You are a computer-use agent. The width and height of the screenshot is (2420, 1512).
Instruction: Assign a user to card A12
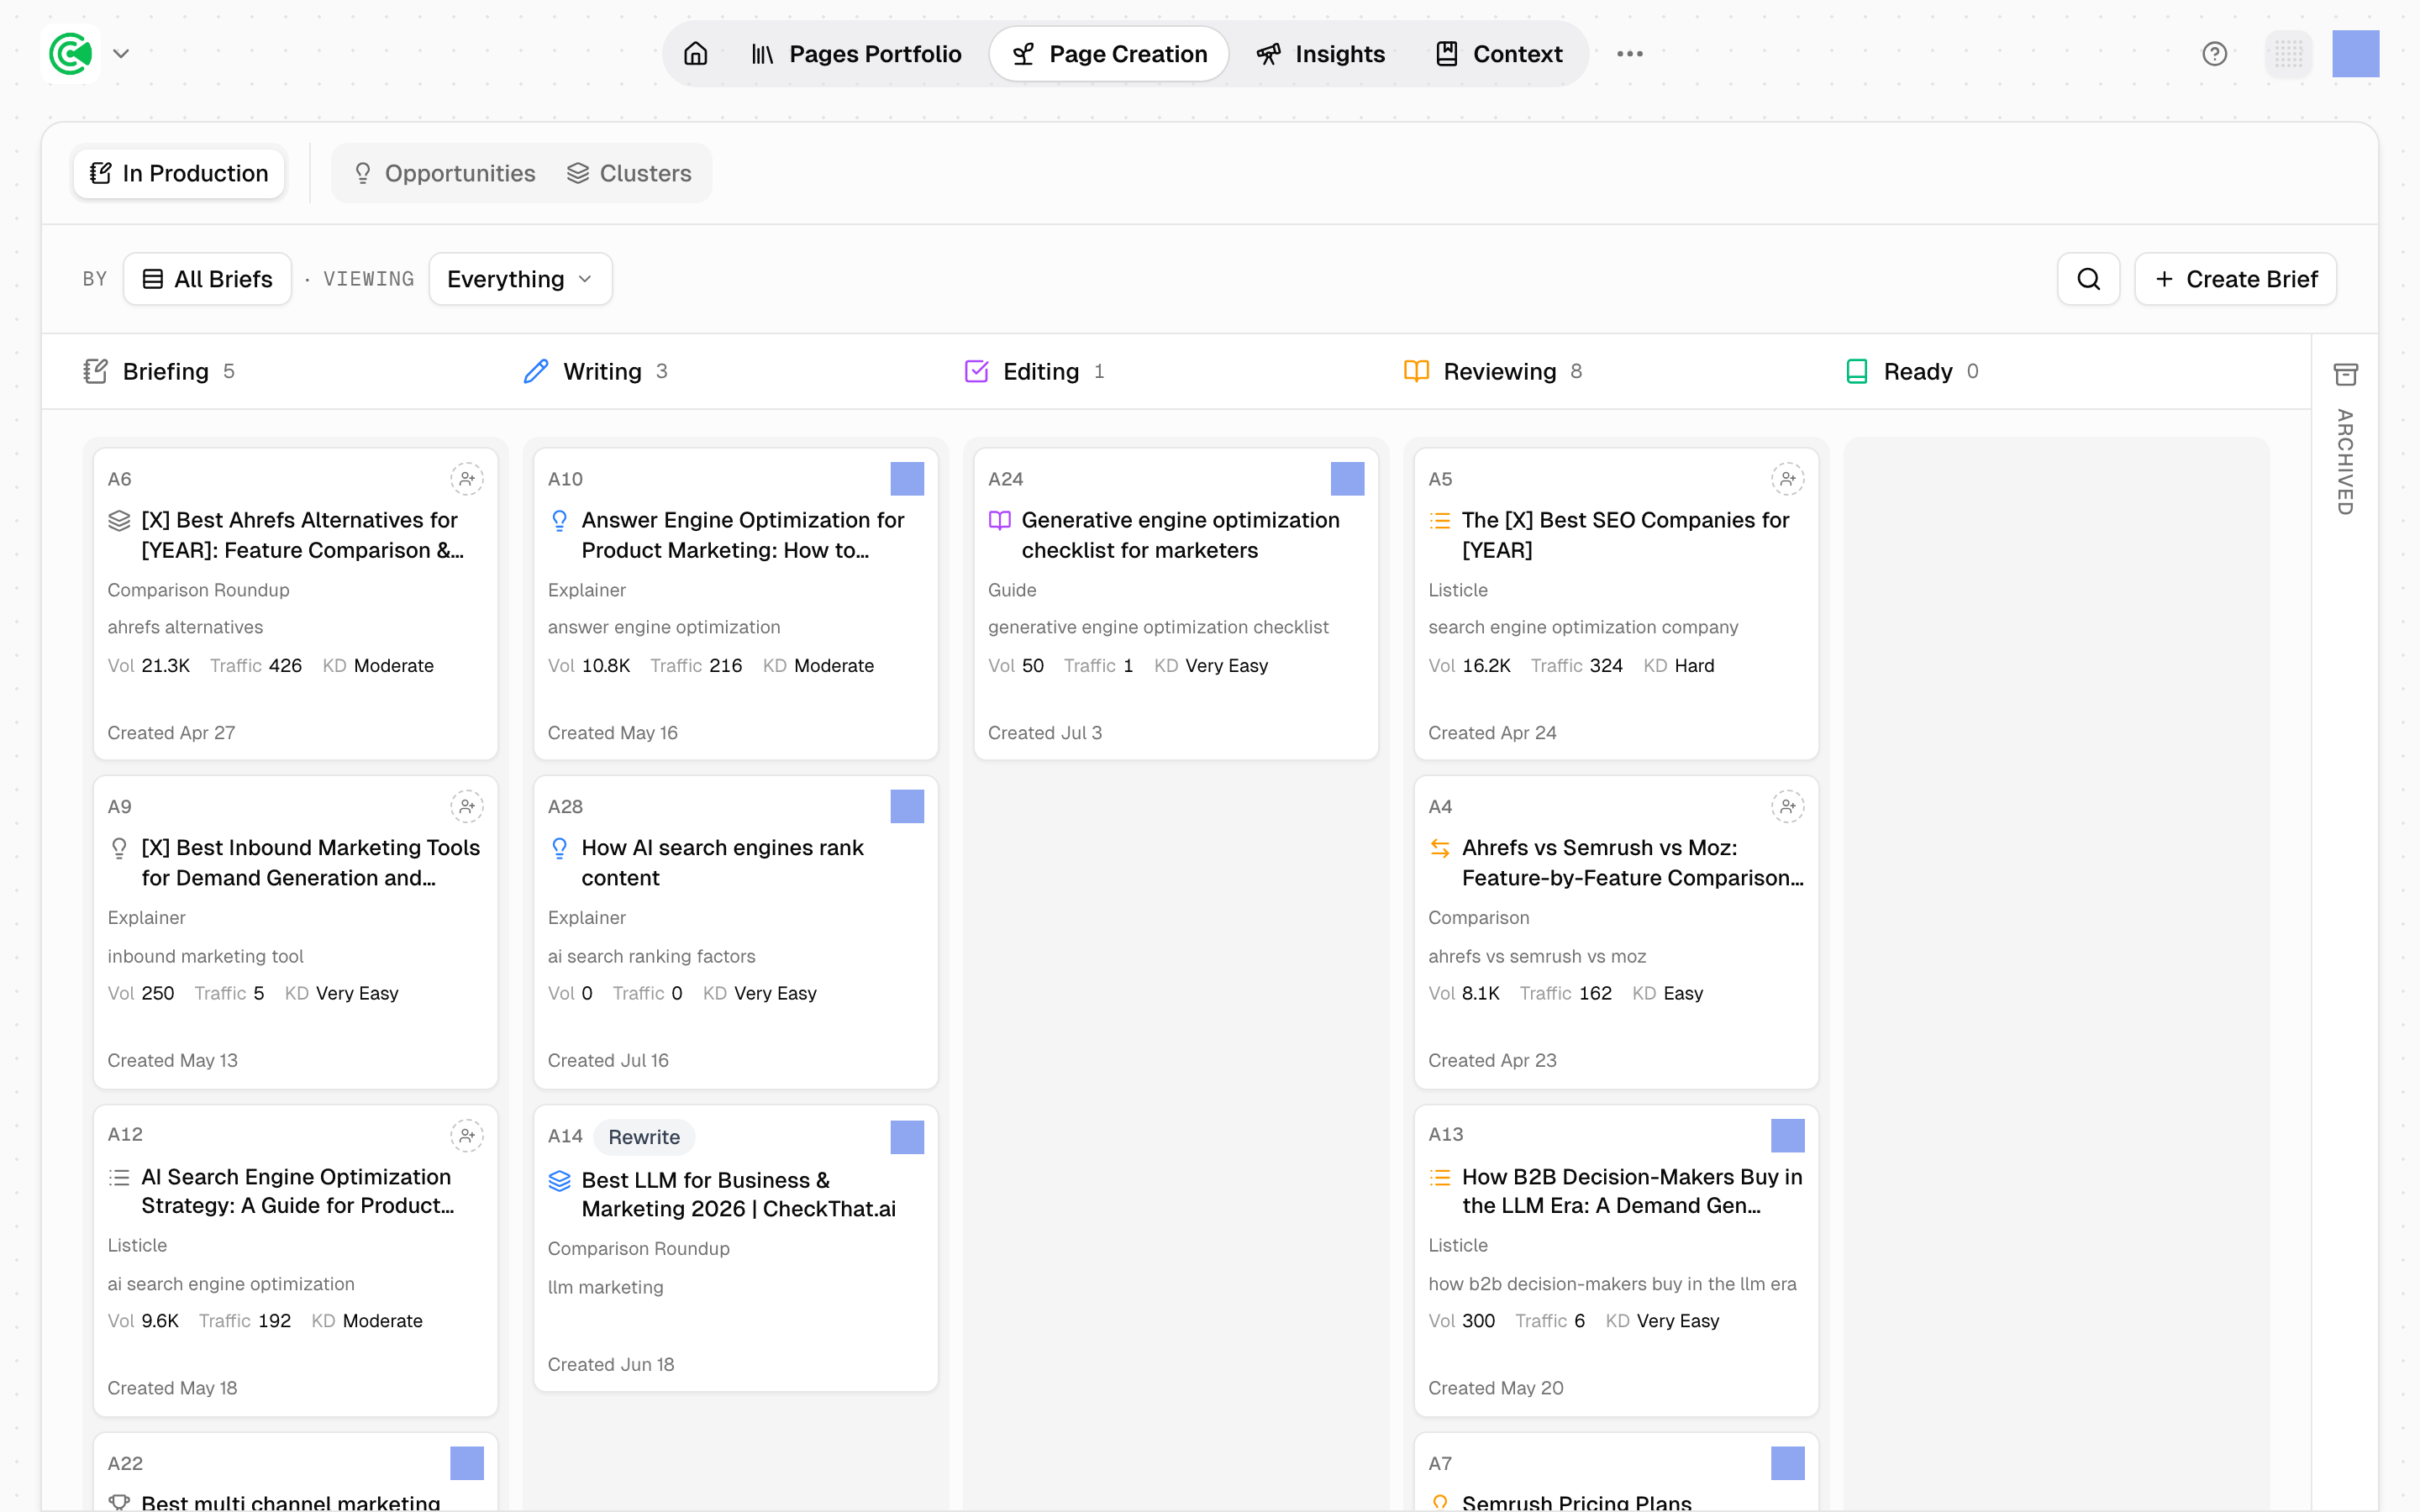467,1135
